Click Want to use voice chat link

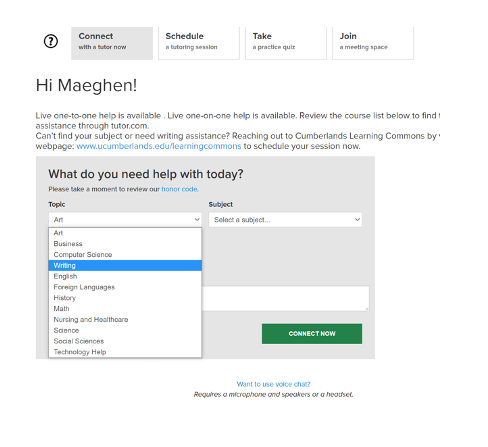273,384
